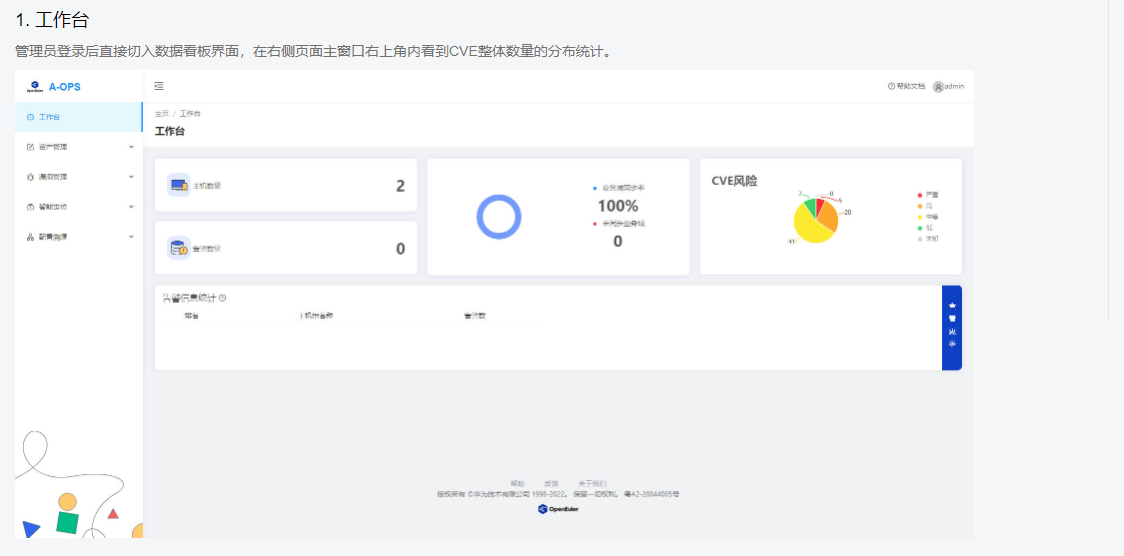Click the blue vertical panel on right edge
The height and width of the screenshot is (556, 1124).
point(952,327)
